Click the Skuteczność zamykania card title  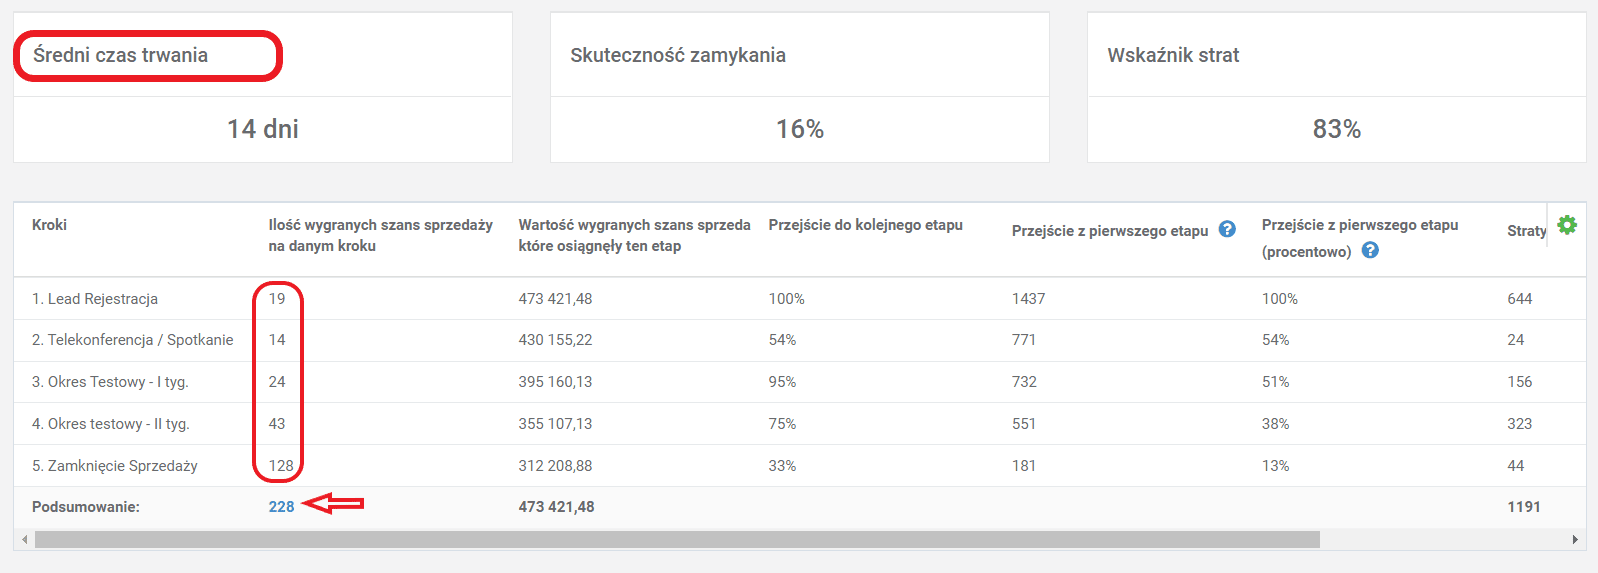(x=678, y=55)
